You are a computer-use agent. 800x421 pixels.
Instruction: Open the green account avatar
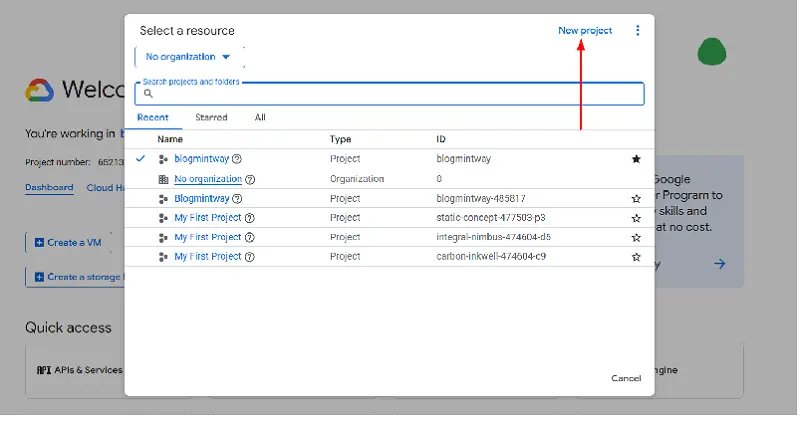[x=712, y=52]
